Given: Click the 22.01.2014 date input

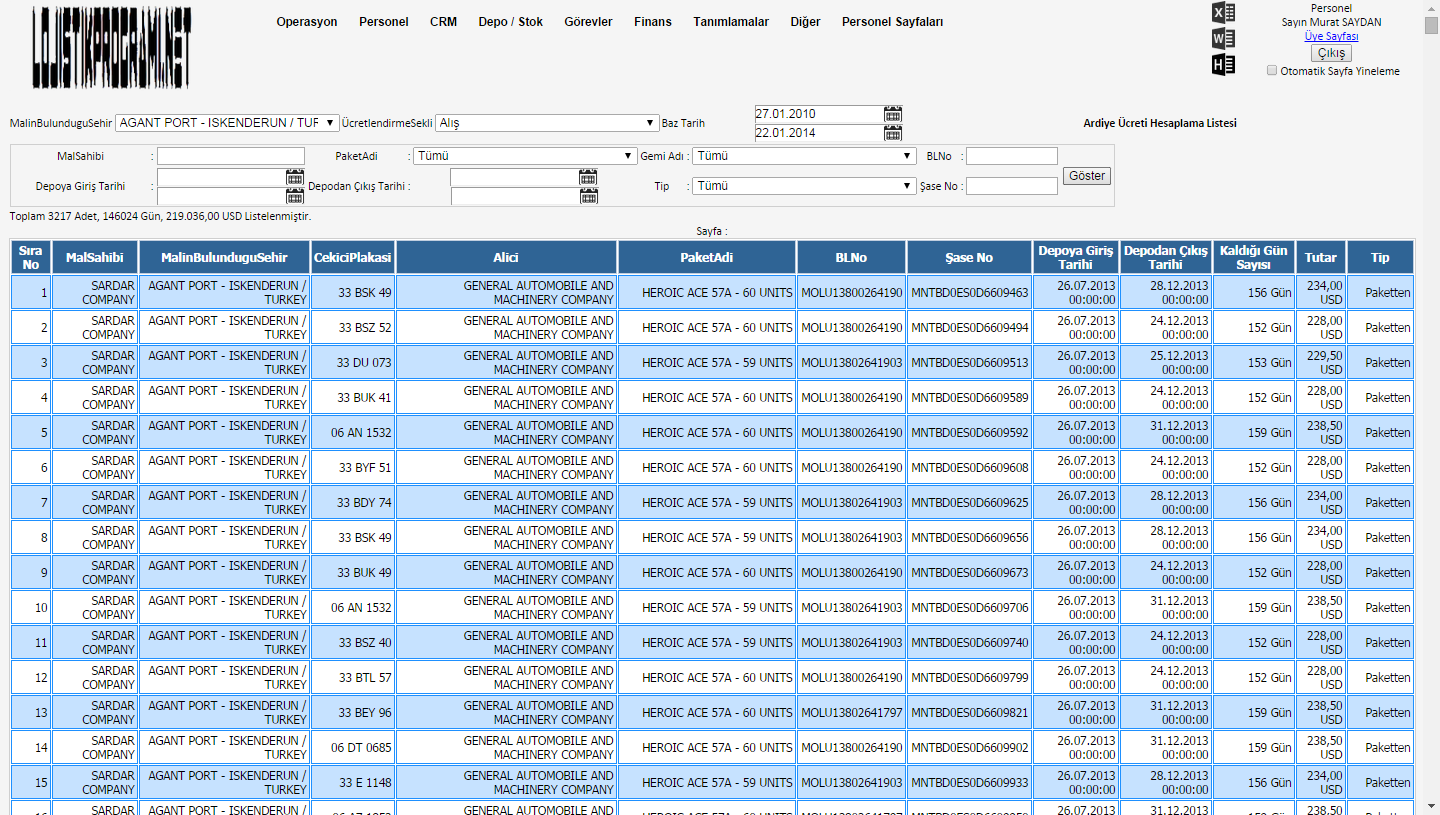Looking at the screenshot, I should click(819, 133).
